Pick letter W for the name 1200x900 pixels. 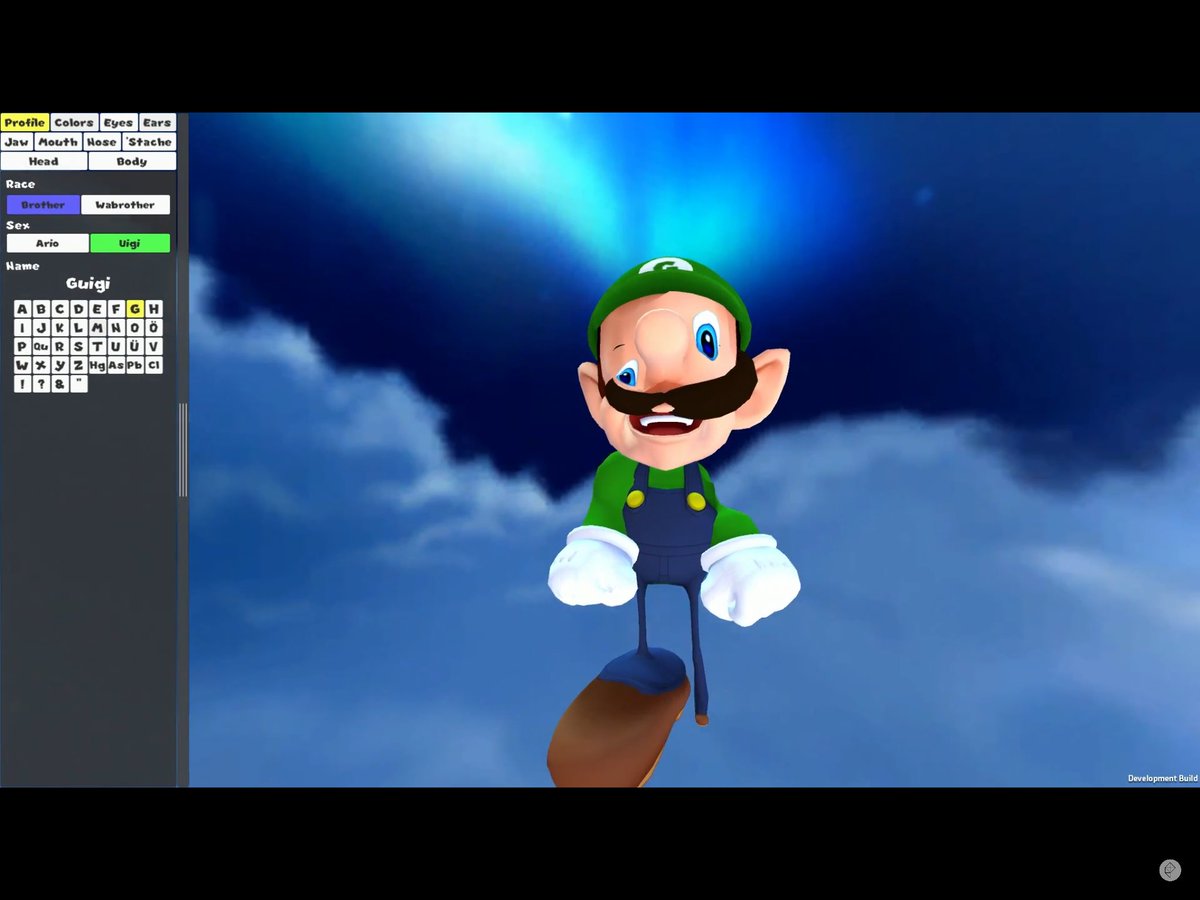(x=22, y=366)
